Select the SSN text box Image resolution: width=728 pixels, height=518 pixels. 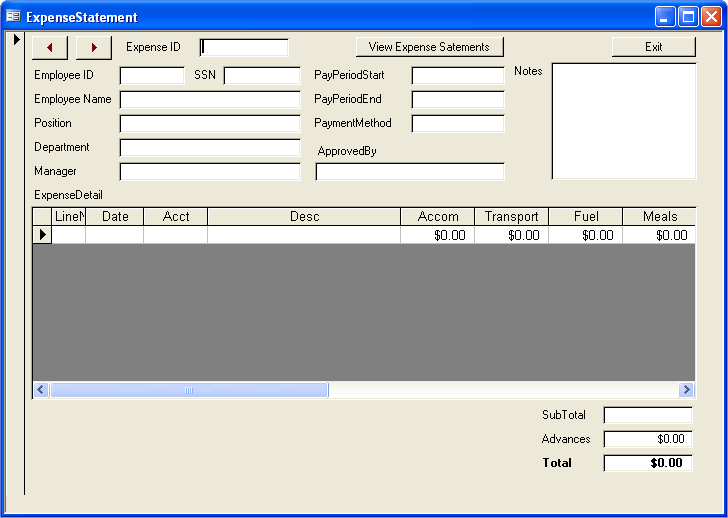pyautogui.click(x=262, y=75)
